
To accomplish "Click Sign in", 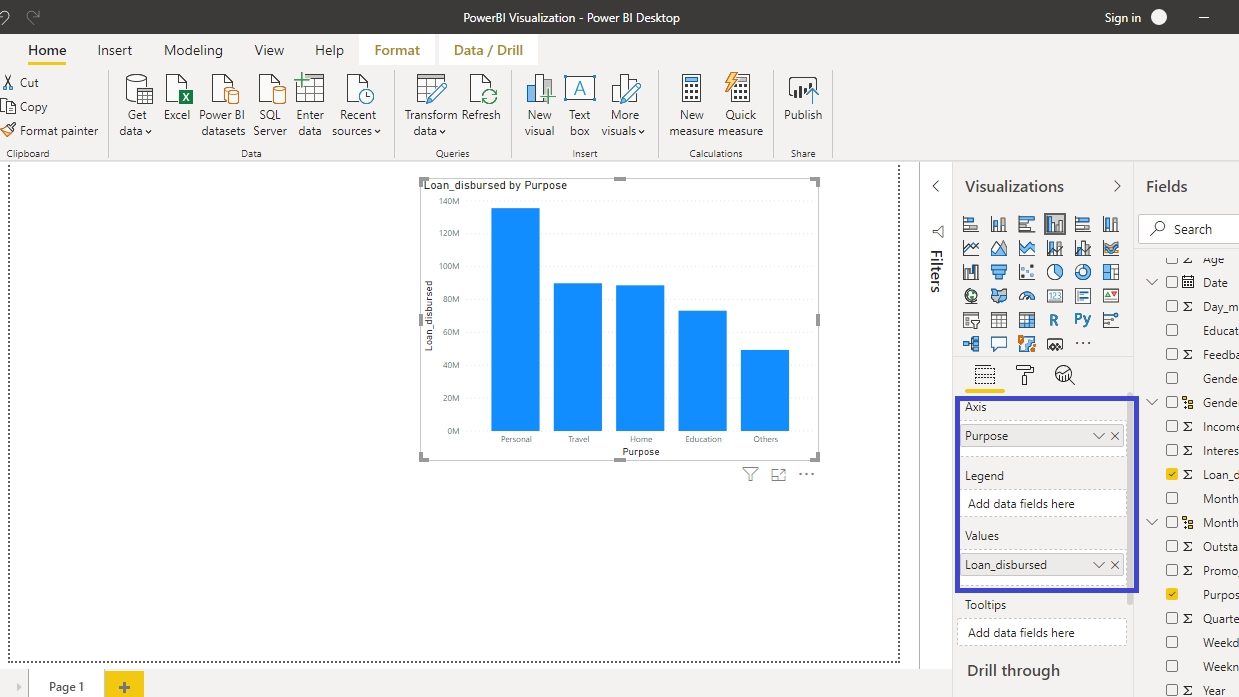I will tap(1122, 18).
